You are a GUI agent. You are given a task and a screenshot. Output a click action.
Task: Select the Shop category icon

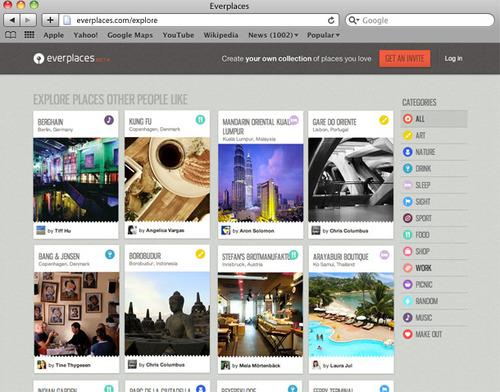click(x=407, y=251)
